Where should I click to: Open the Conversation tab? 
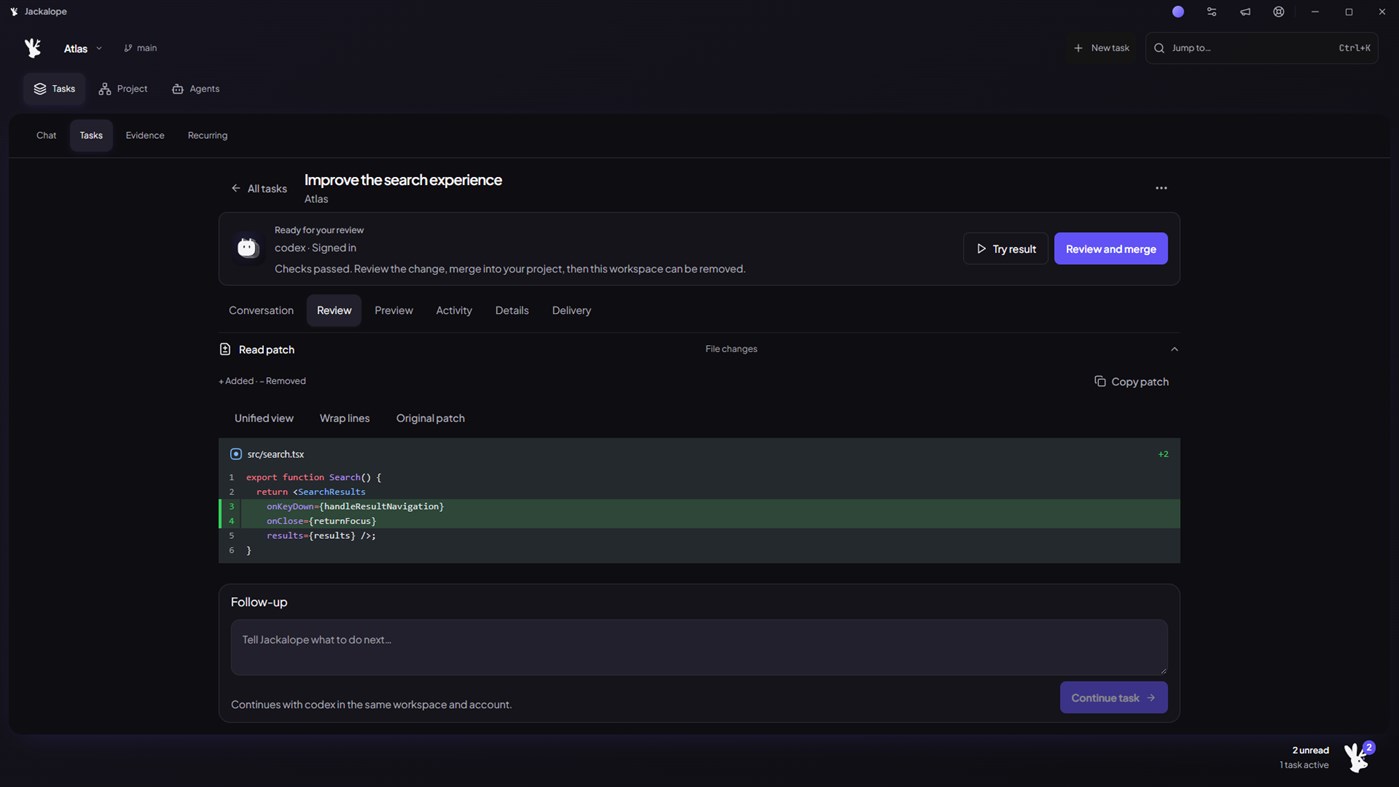pyautogui.click(x=261, y=310)
